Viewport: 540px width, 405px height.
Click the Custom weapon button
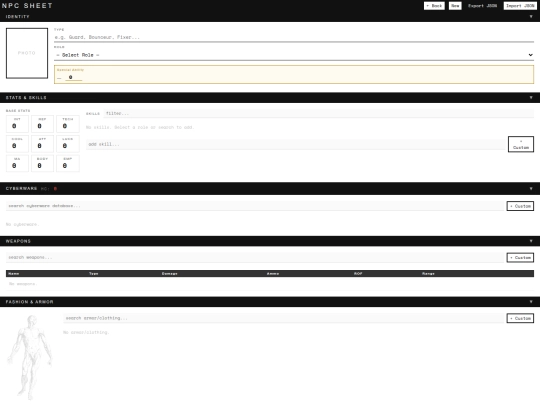(520, 258)
